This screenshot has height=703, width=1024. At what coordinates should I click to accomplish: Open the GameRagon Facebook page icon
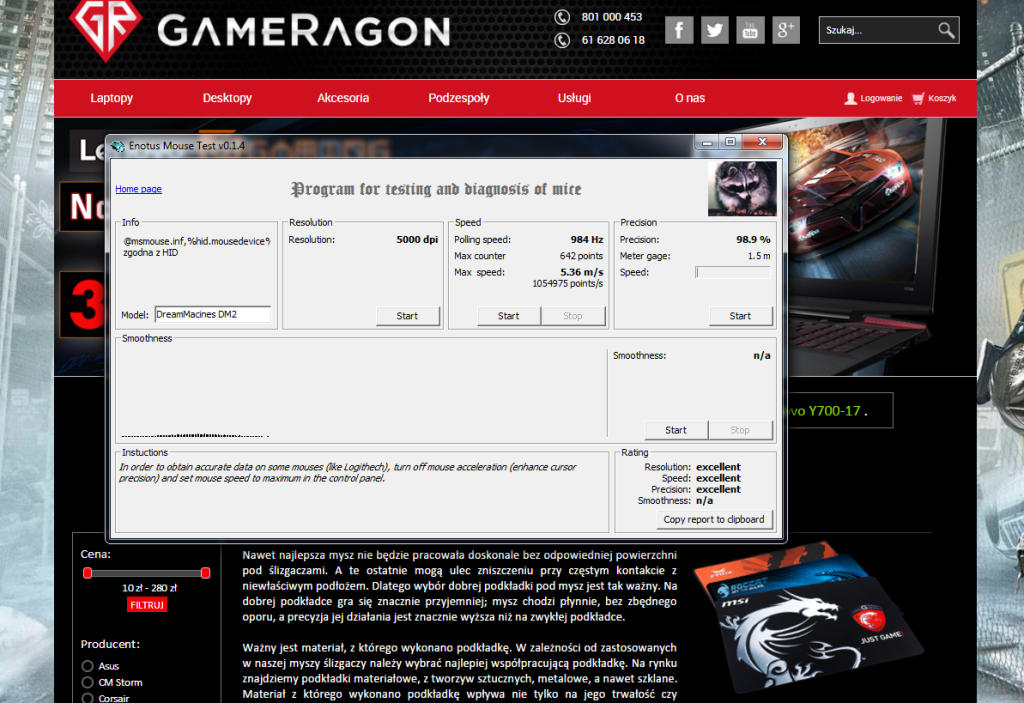pos(679,30)
